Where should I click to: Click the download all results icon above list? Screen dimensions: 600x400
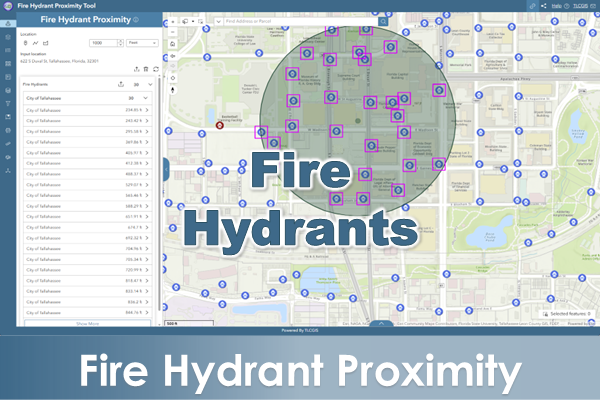pos(137,69)
